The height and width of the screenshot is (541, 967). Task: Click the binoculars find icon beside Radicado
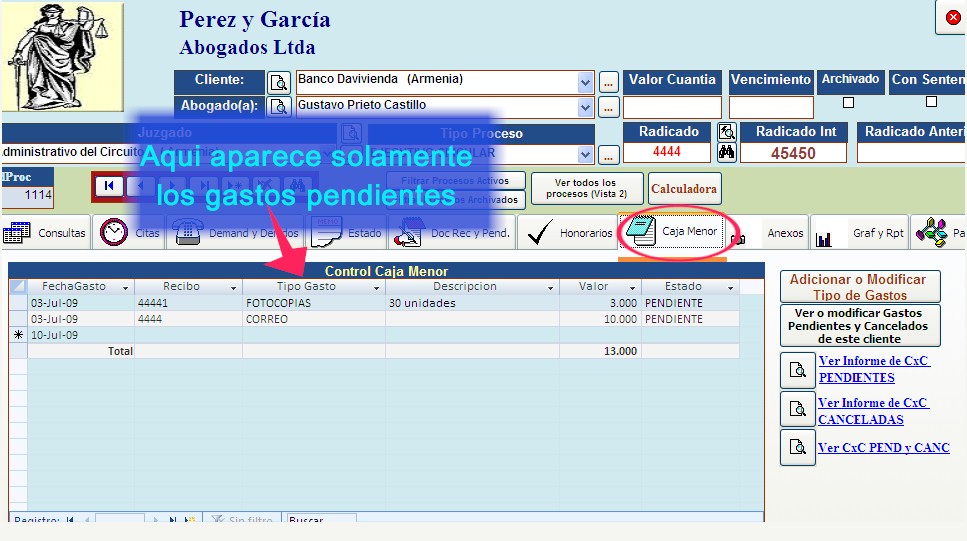coord(726,152)
